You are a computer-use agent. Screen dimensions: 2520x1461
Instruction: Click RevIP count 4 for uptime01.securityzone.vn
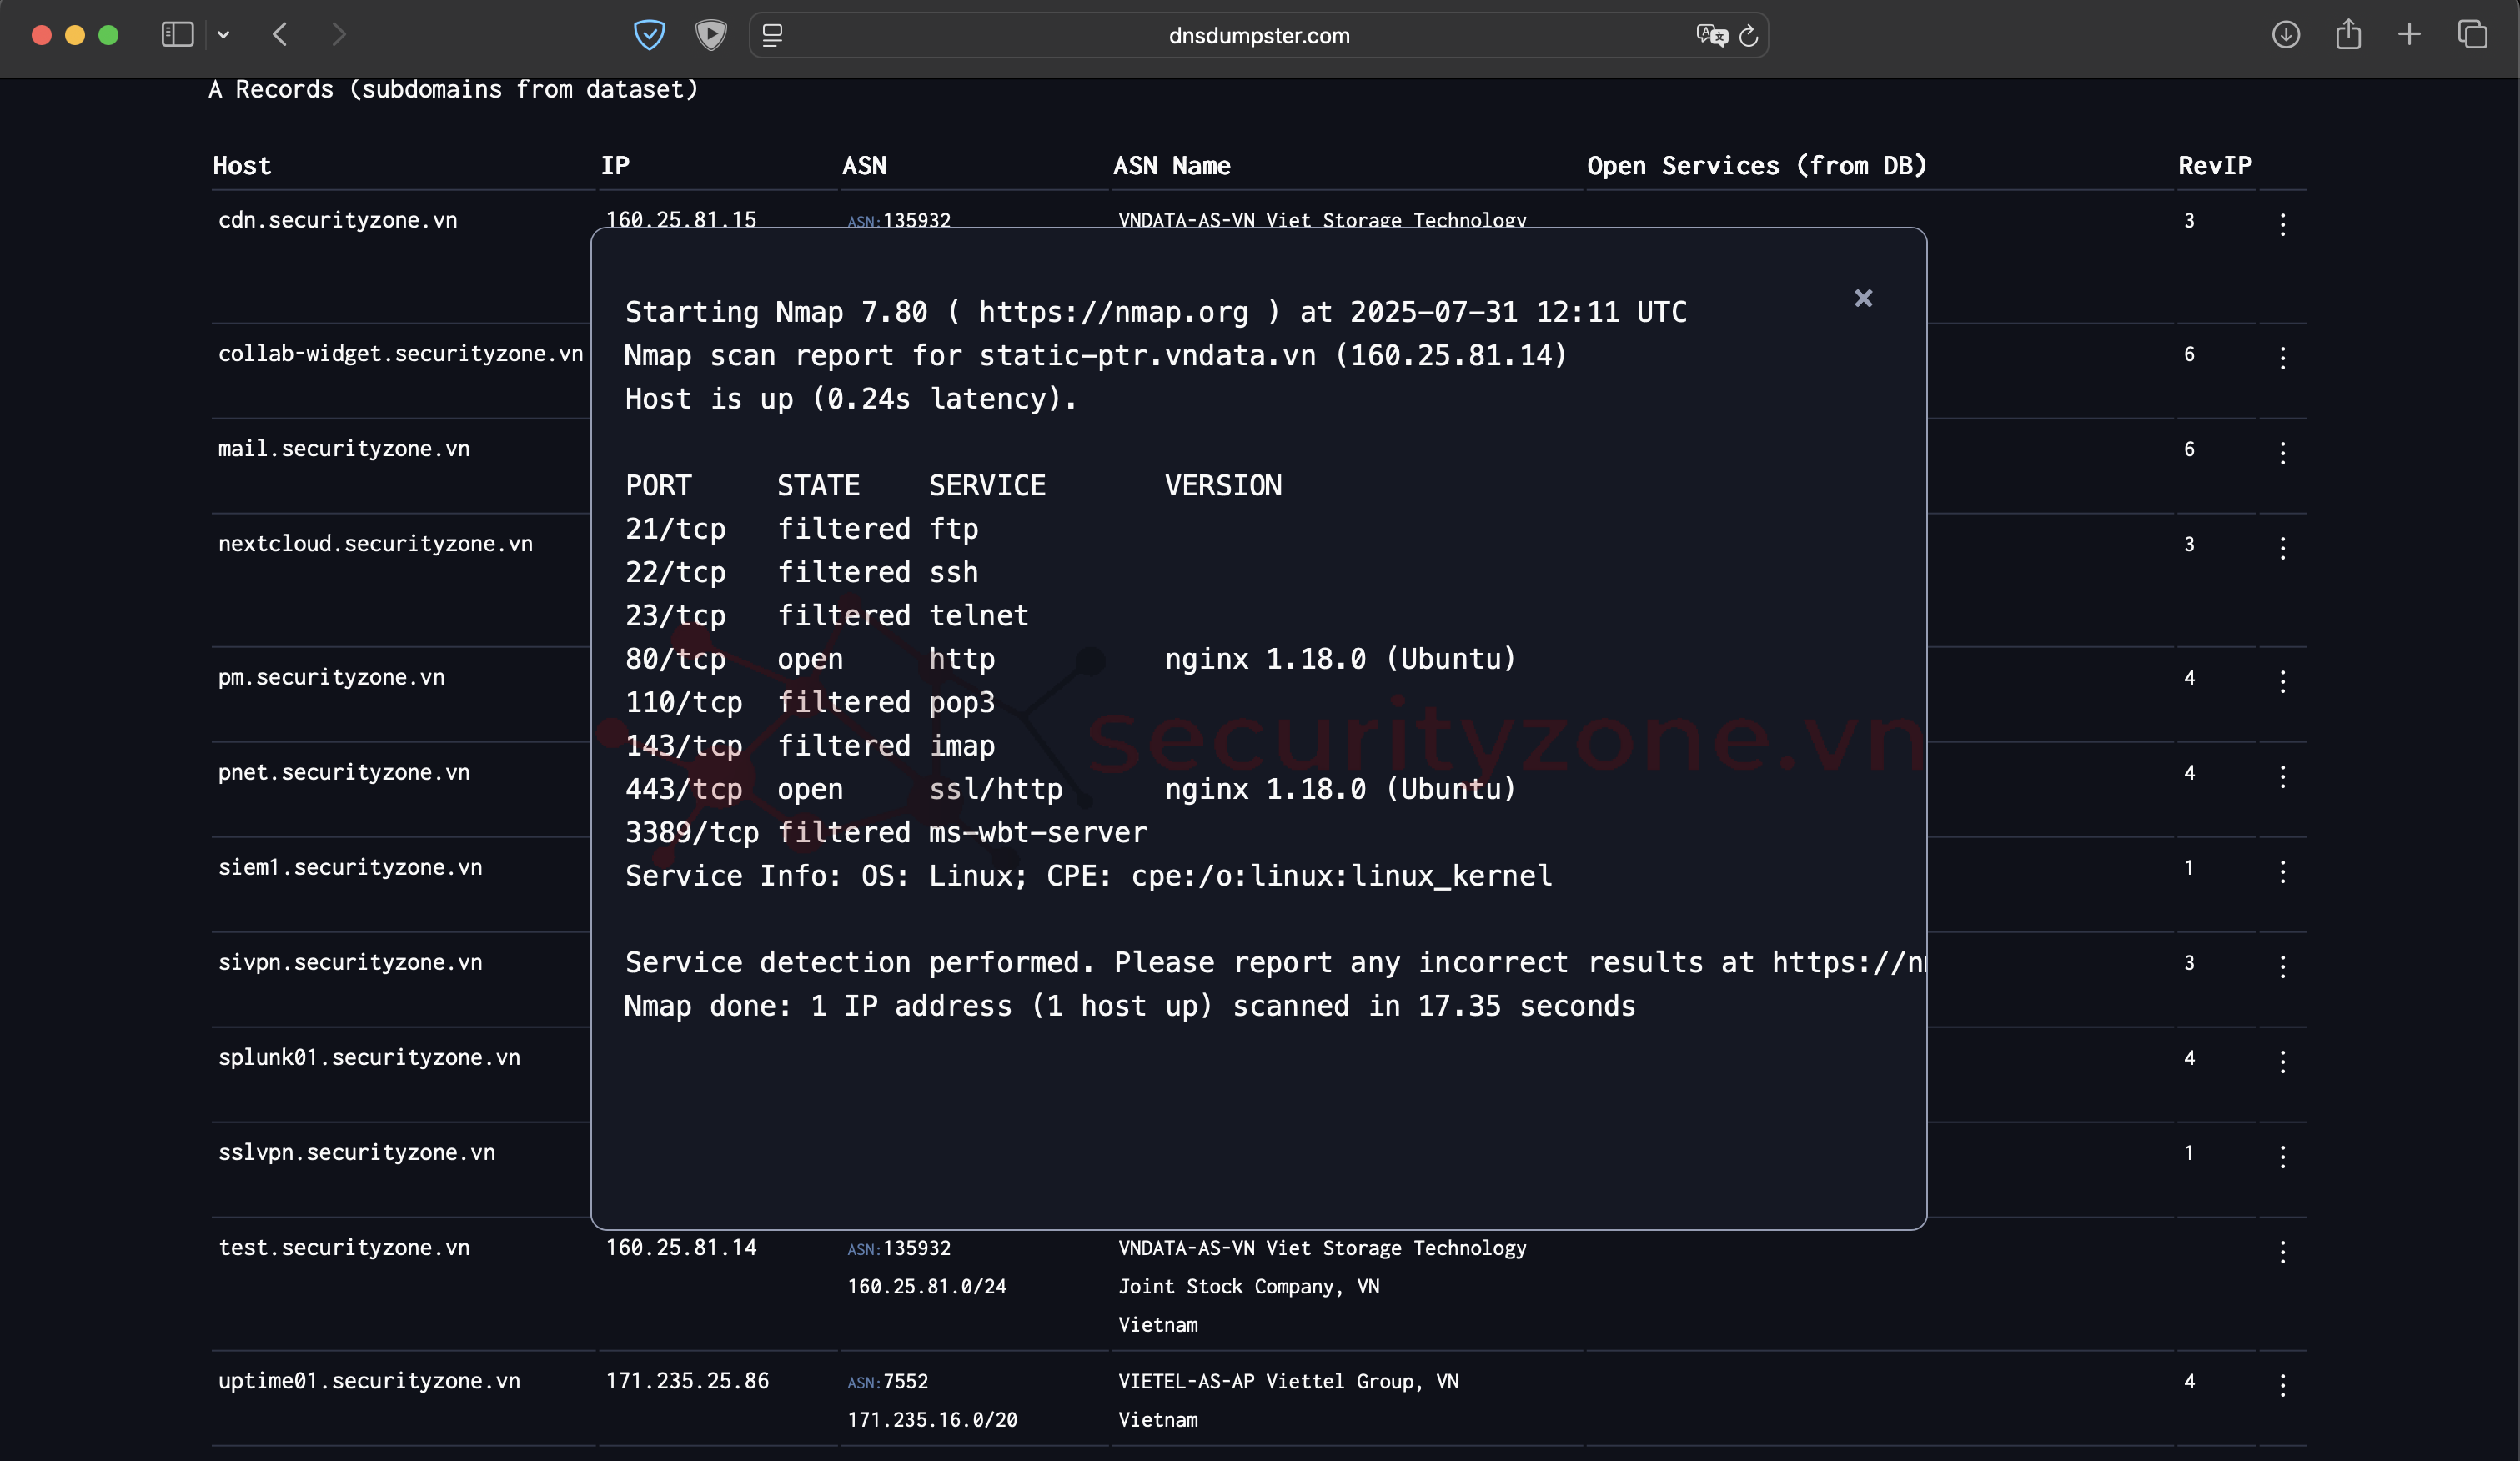[x=2189, y=1381]
